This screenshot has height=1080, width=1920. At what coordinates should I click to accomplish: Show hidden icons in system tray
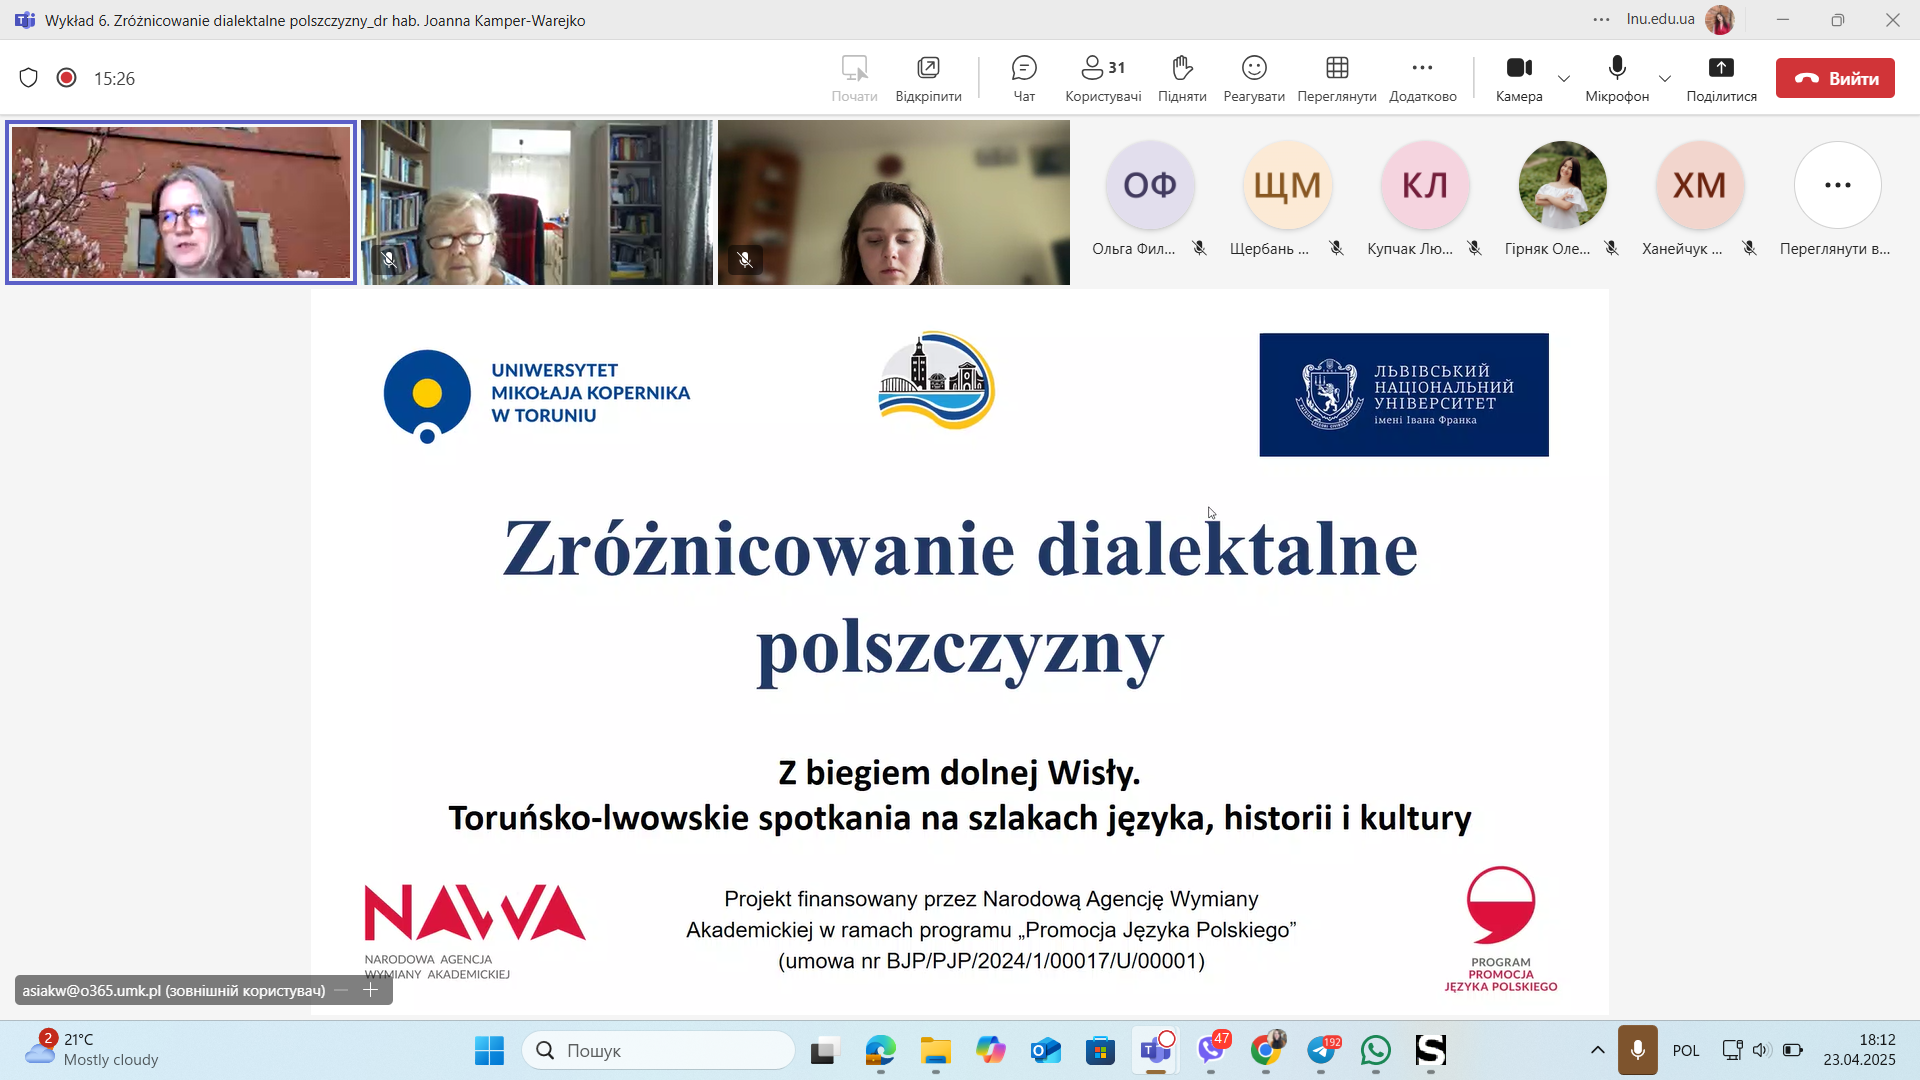pos(1598,1050)
